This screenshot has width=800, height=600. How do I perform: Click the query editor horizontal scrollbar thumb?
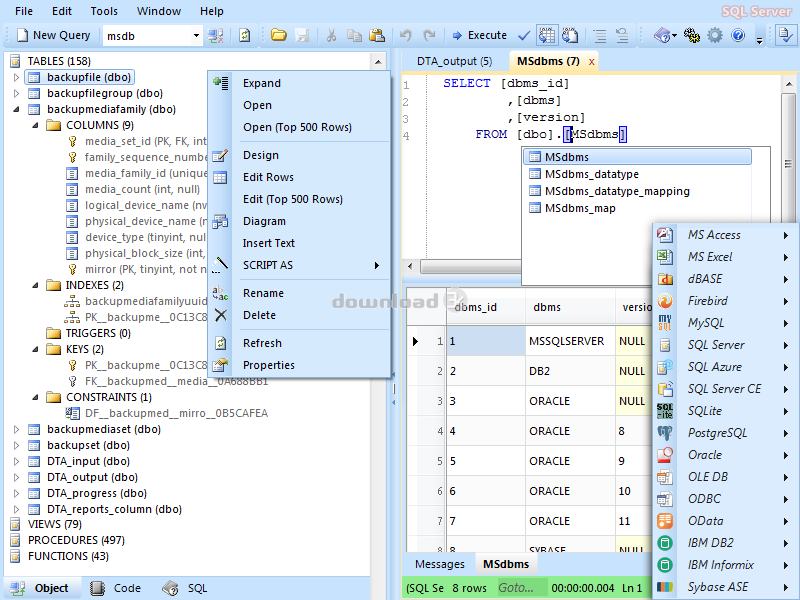(x=470, y=266)
